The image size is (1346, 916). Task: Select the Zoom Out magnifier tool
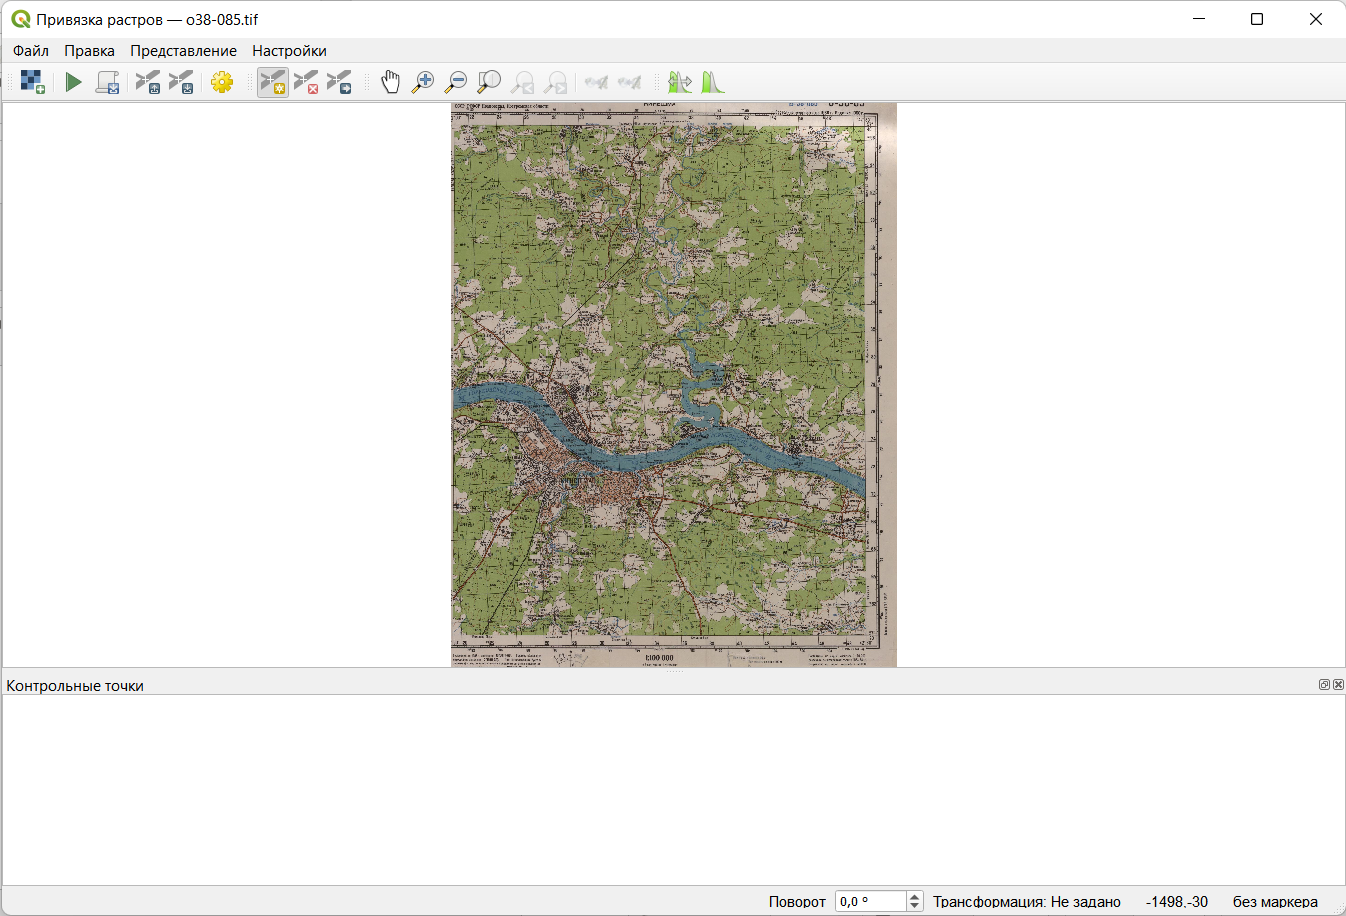pyautogui.click(x=456, y=82)
